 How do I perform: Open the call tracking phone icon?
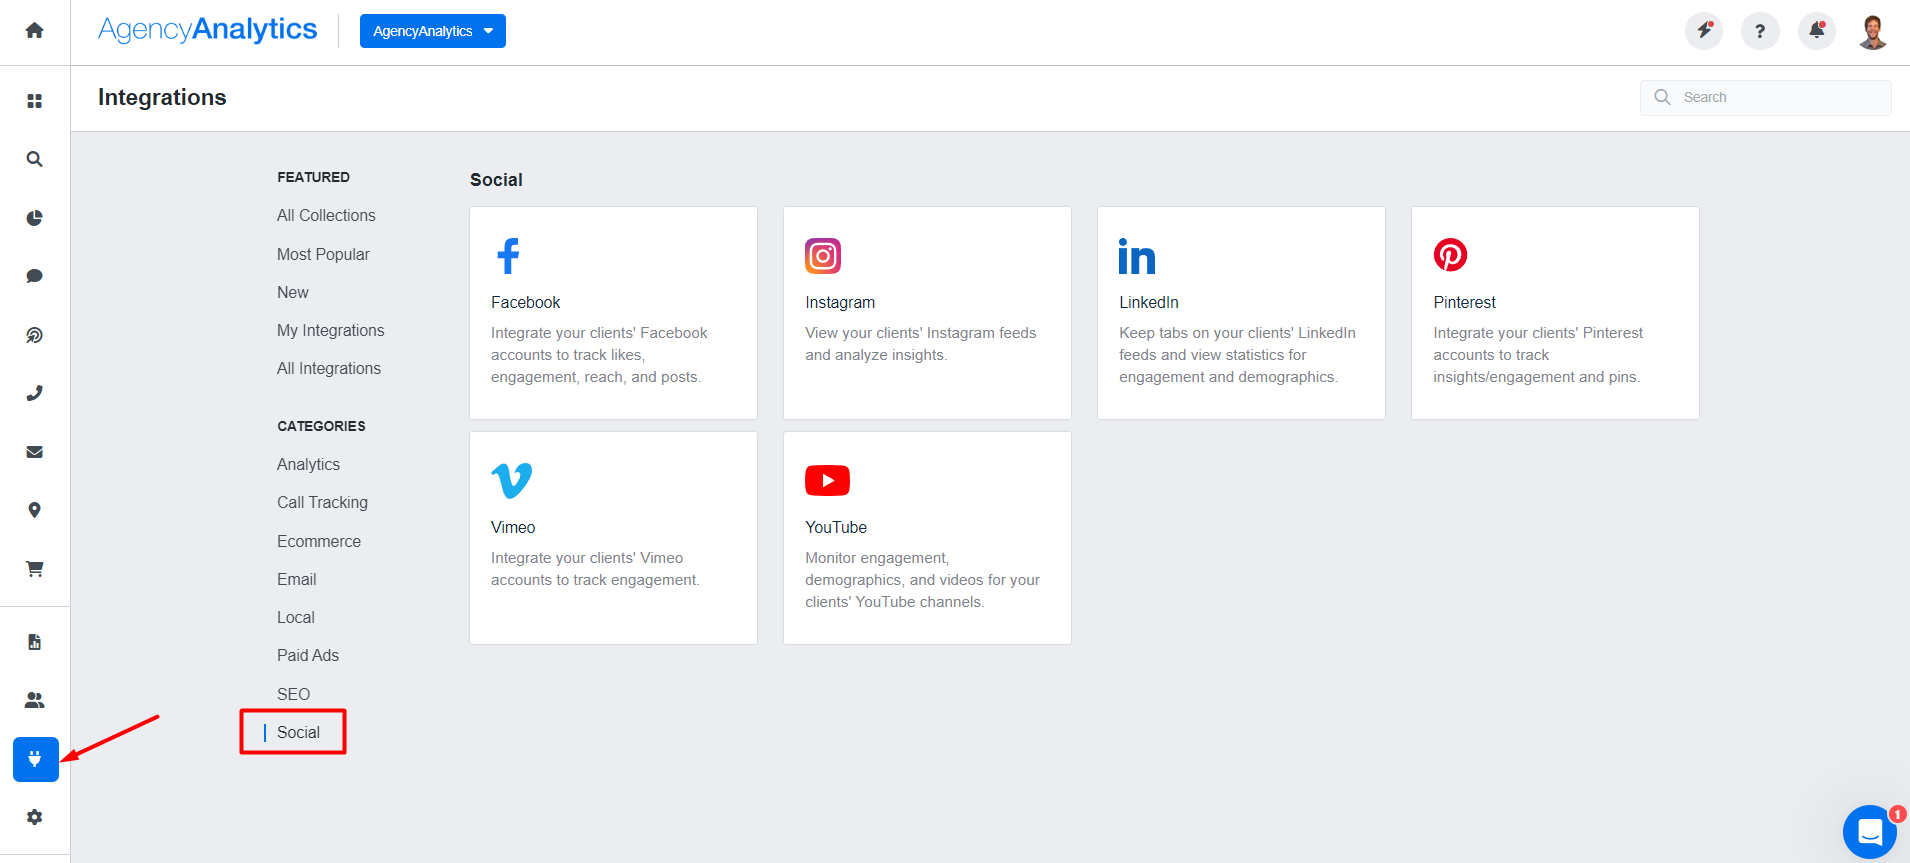pyautogui.click(x=34, y=393)
